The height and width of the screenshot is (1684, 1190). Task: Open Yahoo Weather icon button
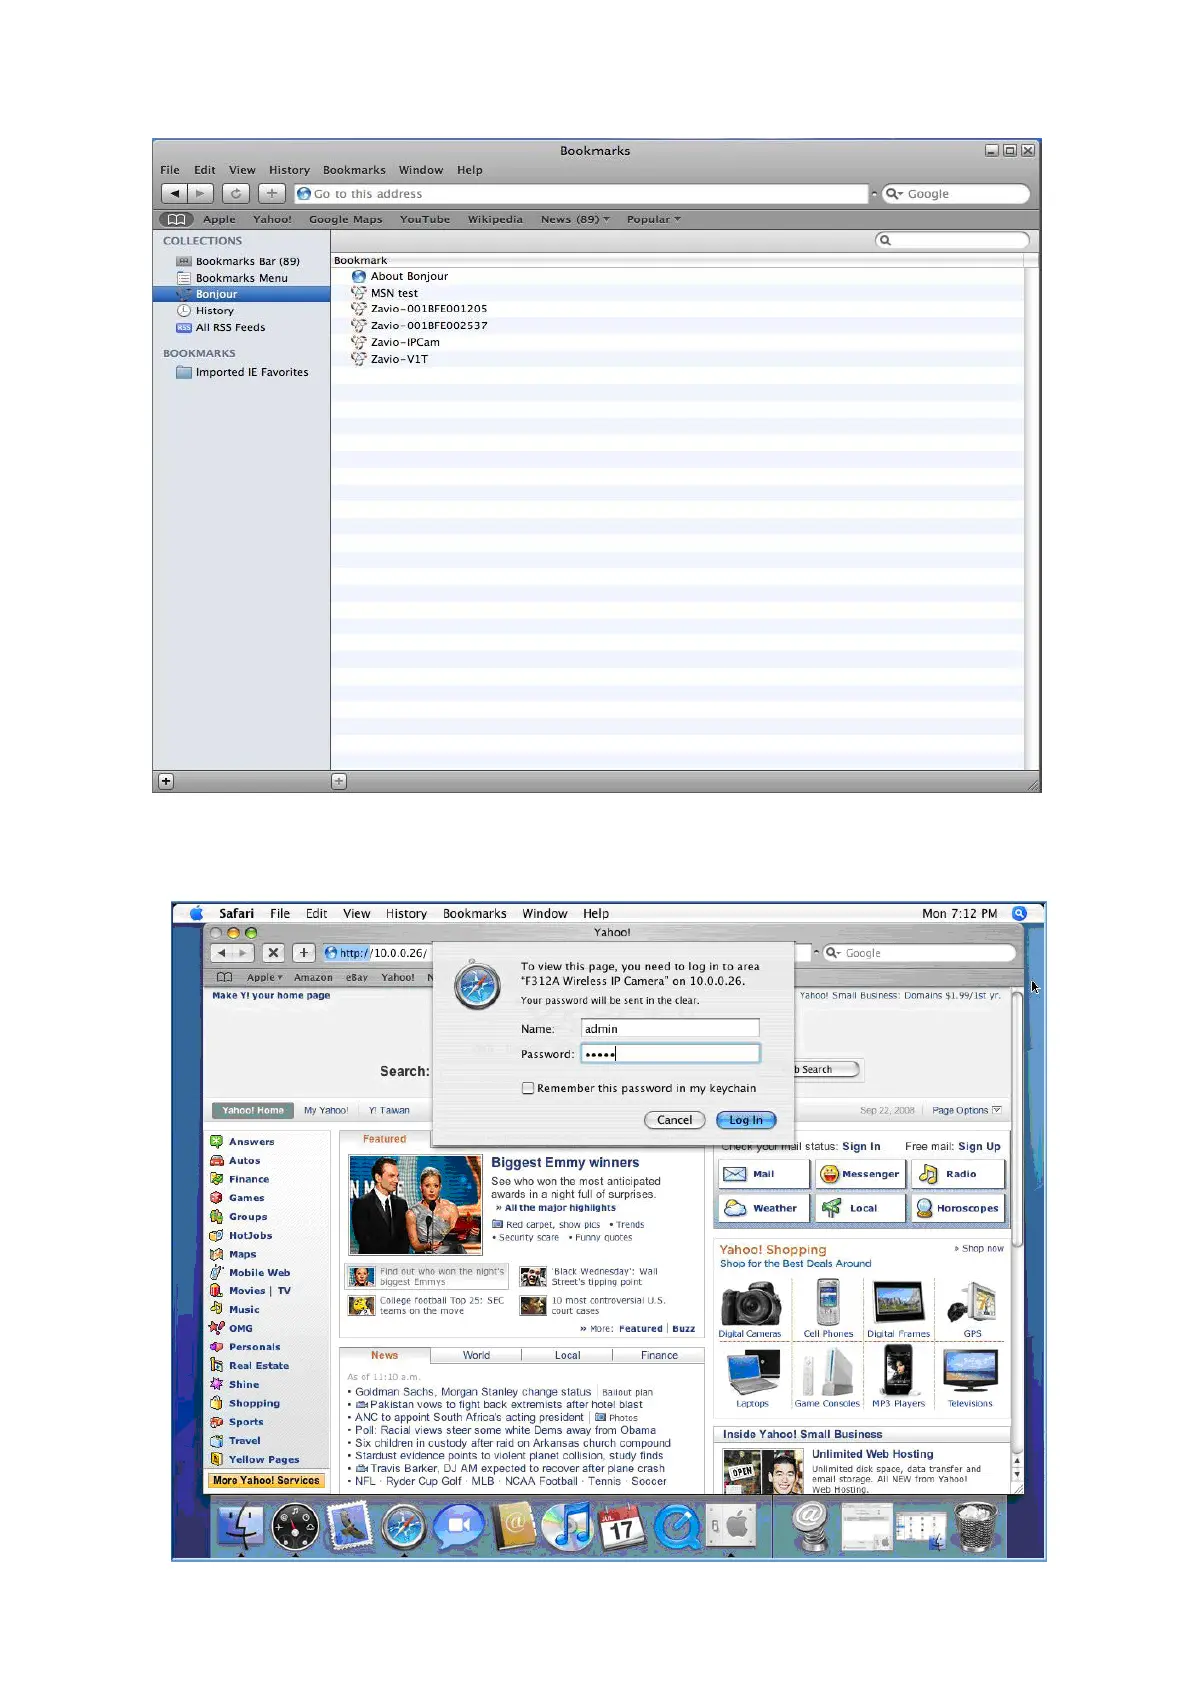[x=763, y=1208]
